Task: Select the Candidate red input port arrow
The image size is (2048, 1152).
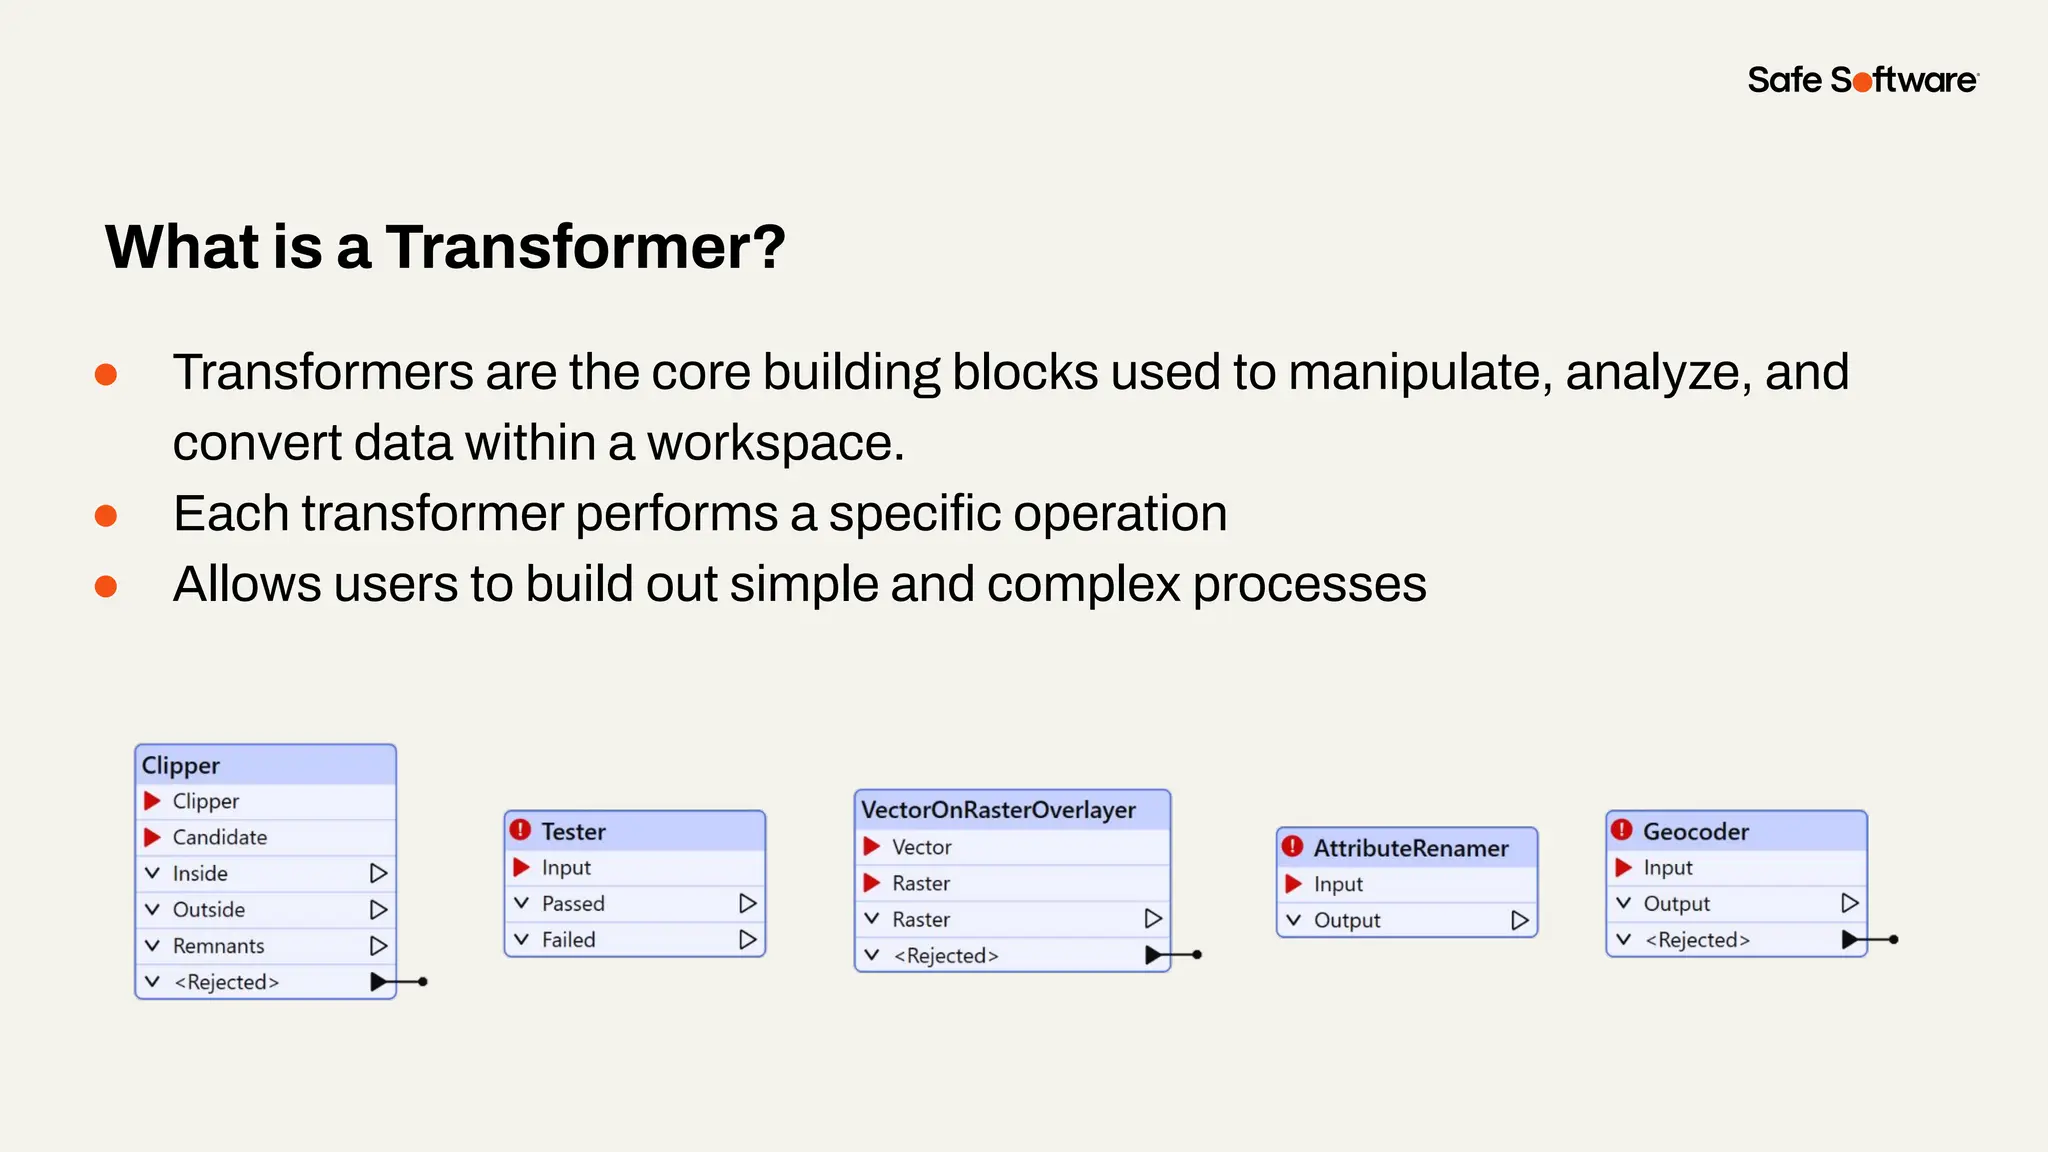Action: click(152, 837)
